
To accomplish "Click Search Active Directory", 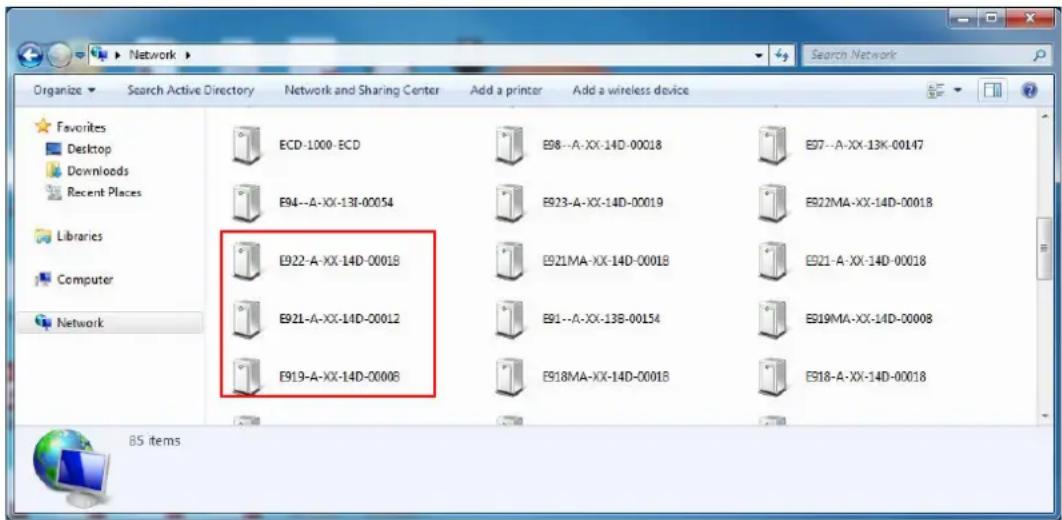I will pos(190,89).
